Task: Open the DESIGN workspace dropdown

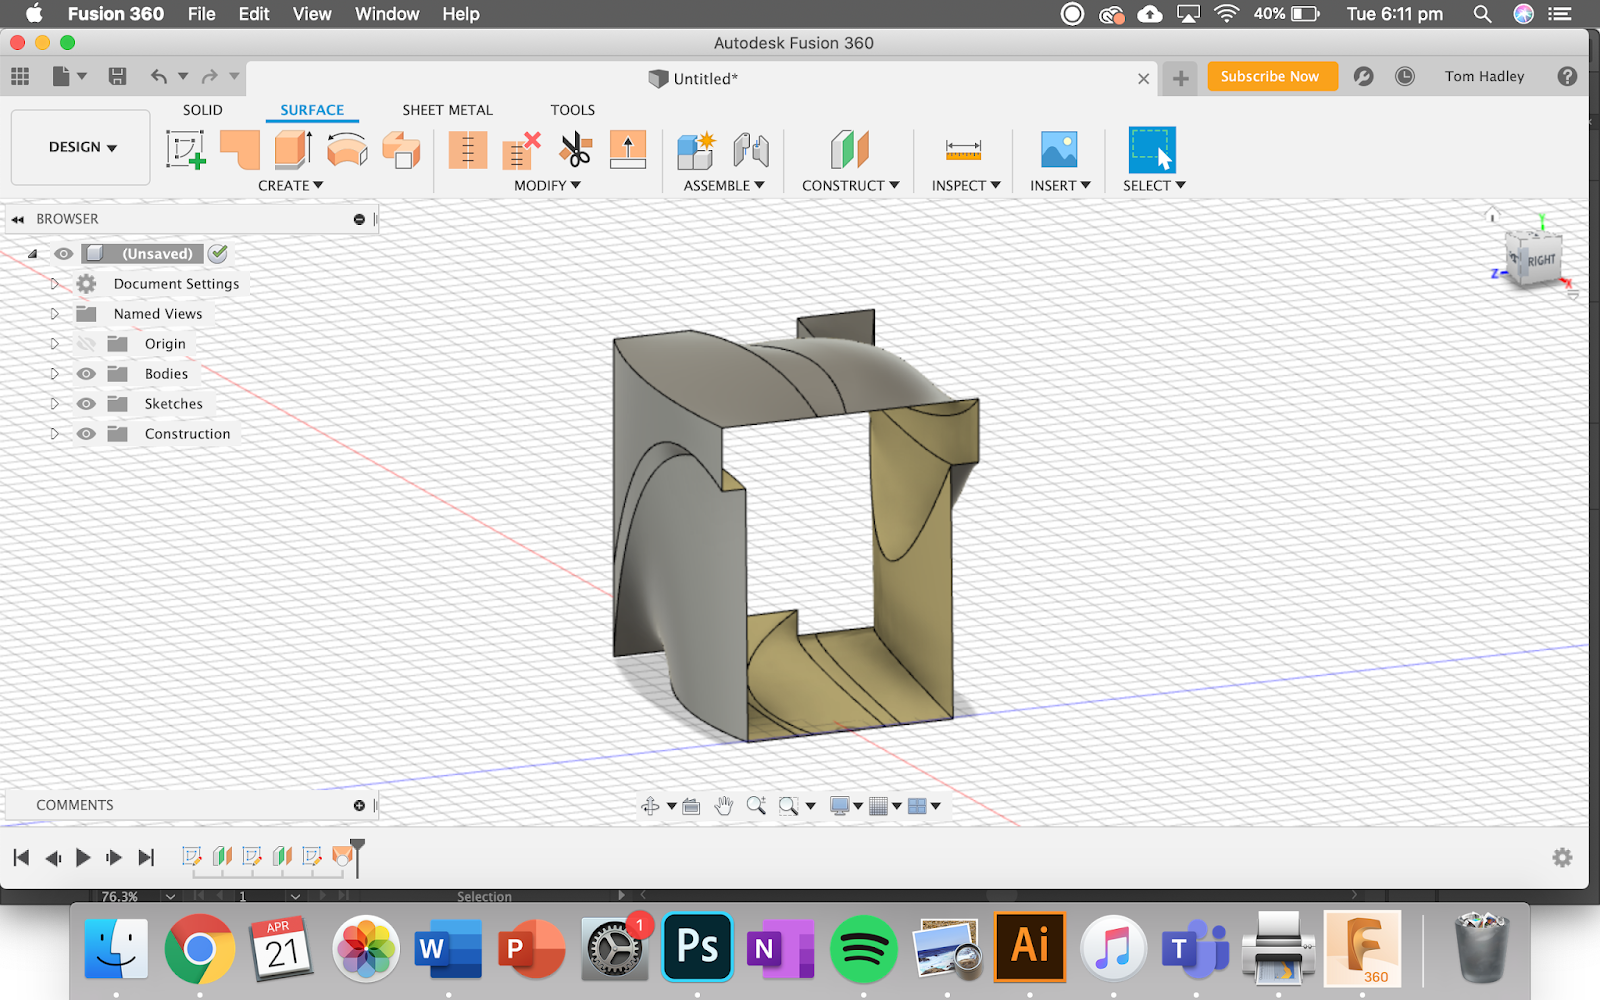Action: click(x=81, y=147)
